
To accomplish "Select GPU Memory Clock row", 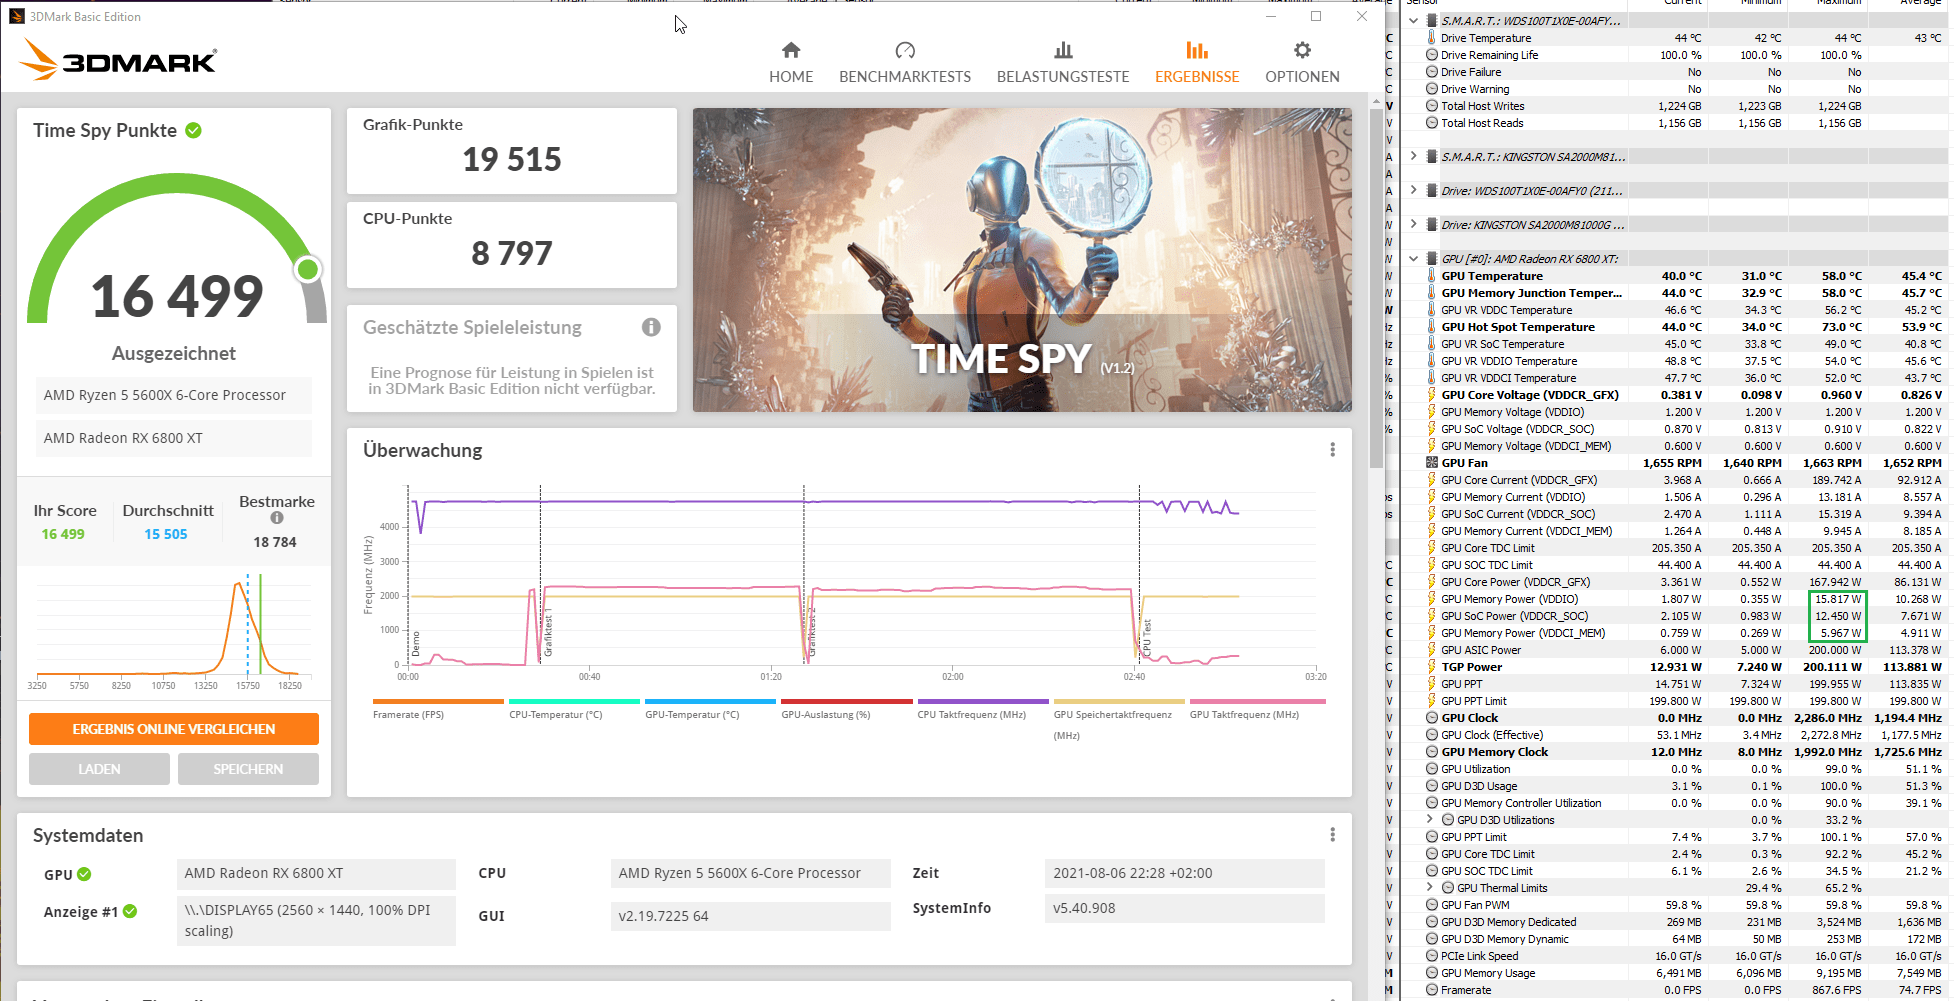I will tap(1673, 752).
